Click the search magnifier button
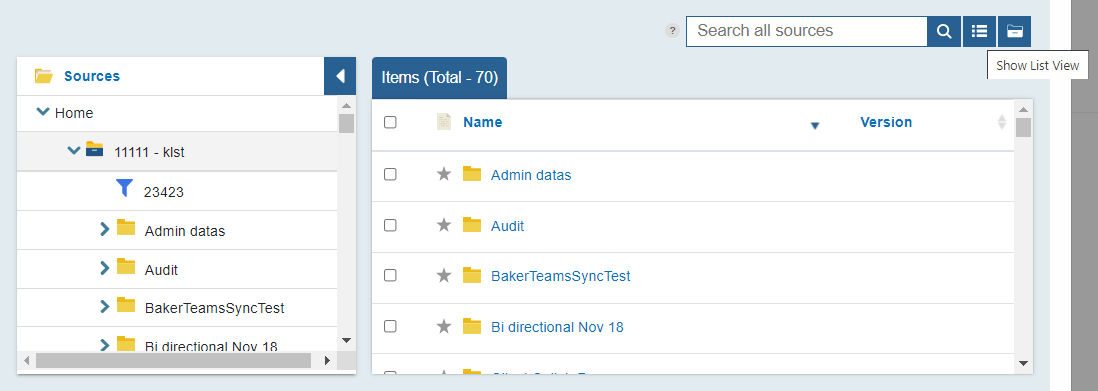 tap(944, 32)
